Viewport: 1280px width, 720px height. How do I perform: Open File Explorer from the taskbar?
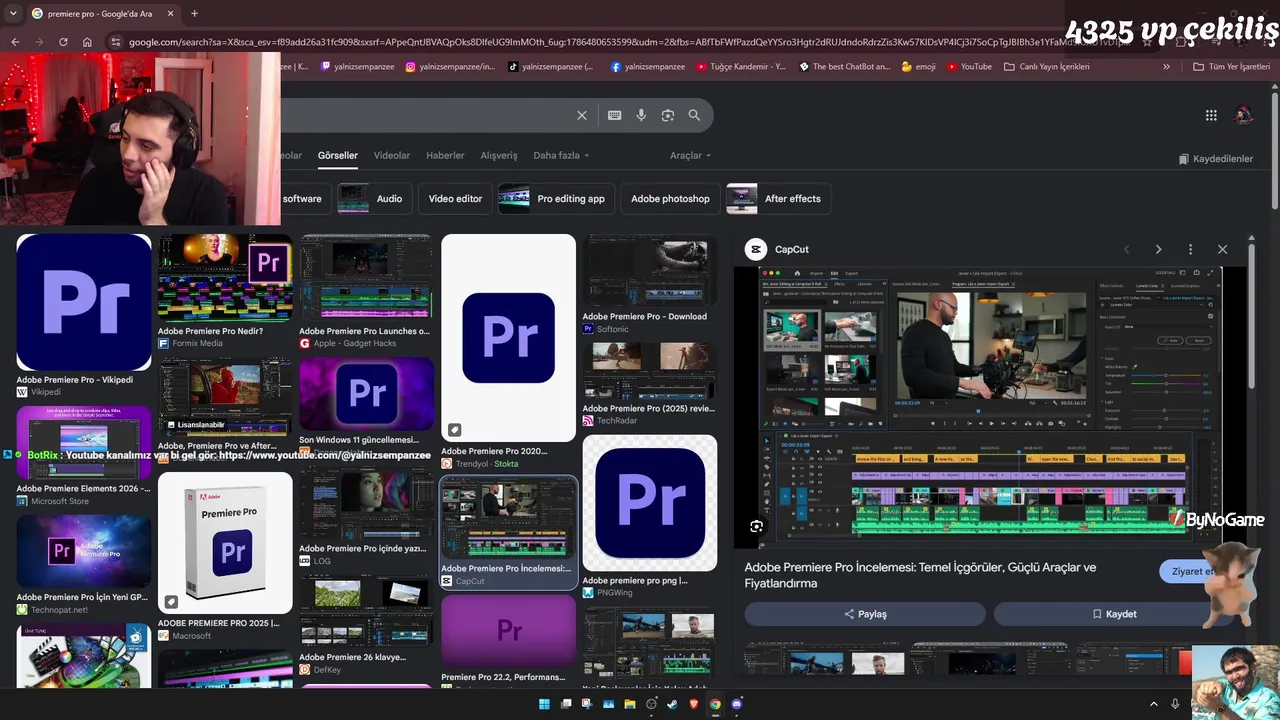pos(629,704)
